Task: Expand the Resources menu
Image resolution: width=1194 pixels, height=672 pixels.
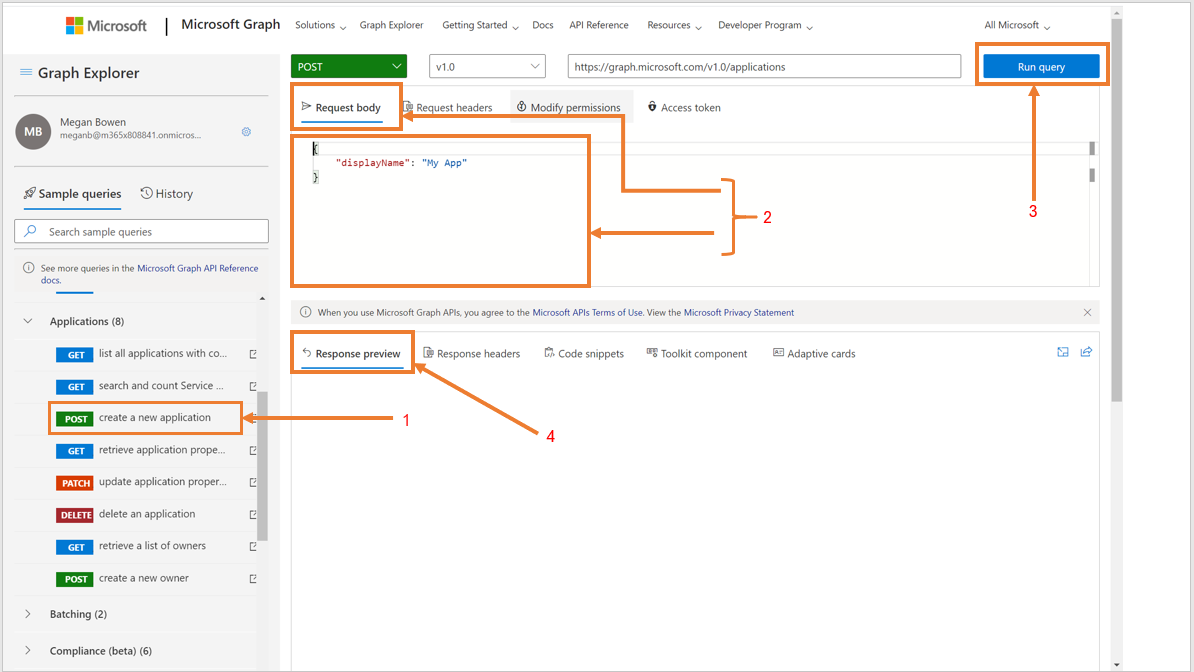Action: point(675,25)
